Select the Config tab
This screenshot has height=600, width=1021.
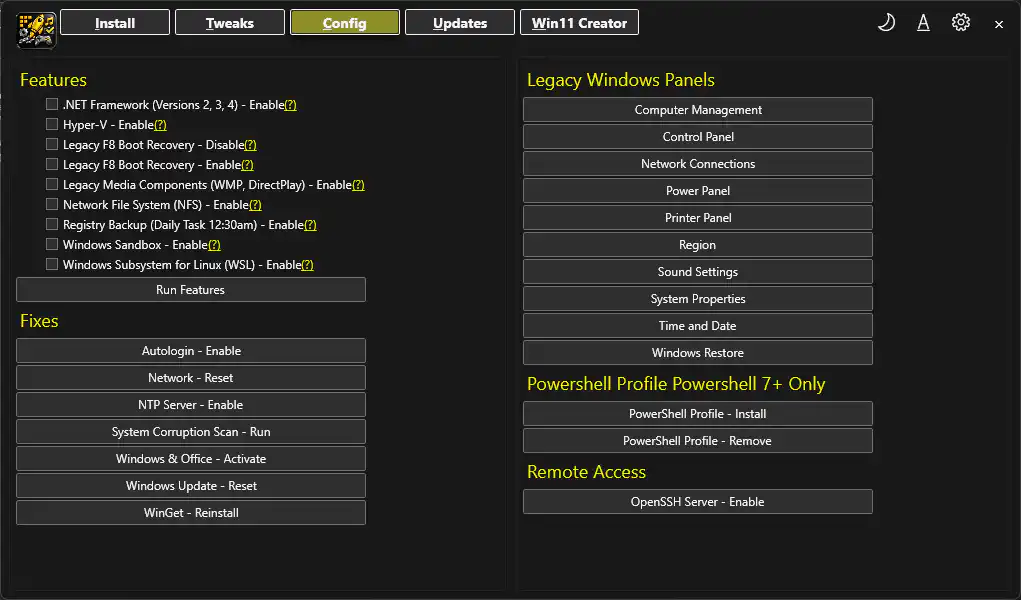point(344,23)
